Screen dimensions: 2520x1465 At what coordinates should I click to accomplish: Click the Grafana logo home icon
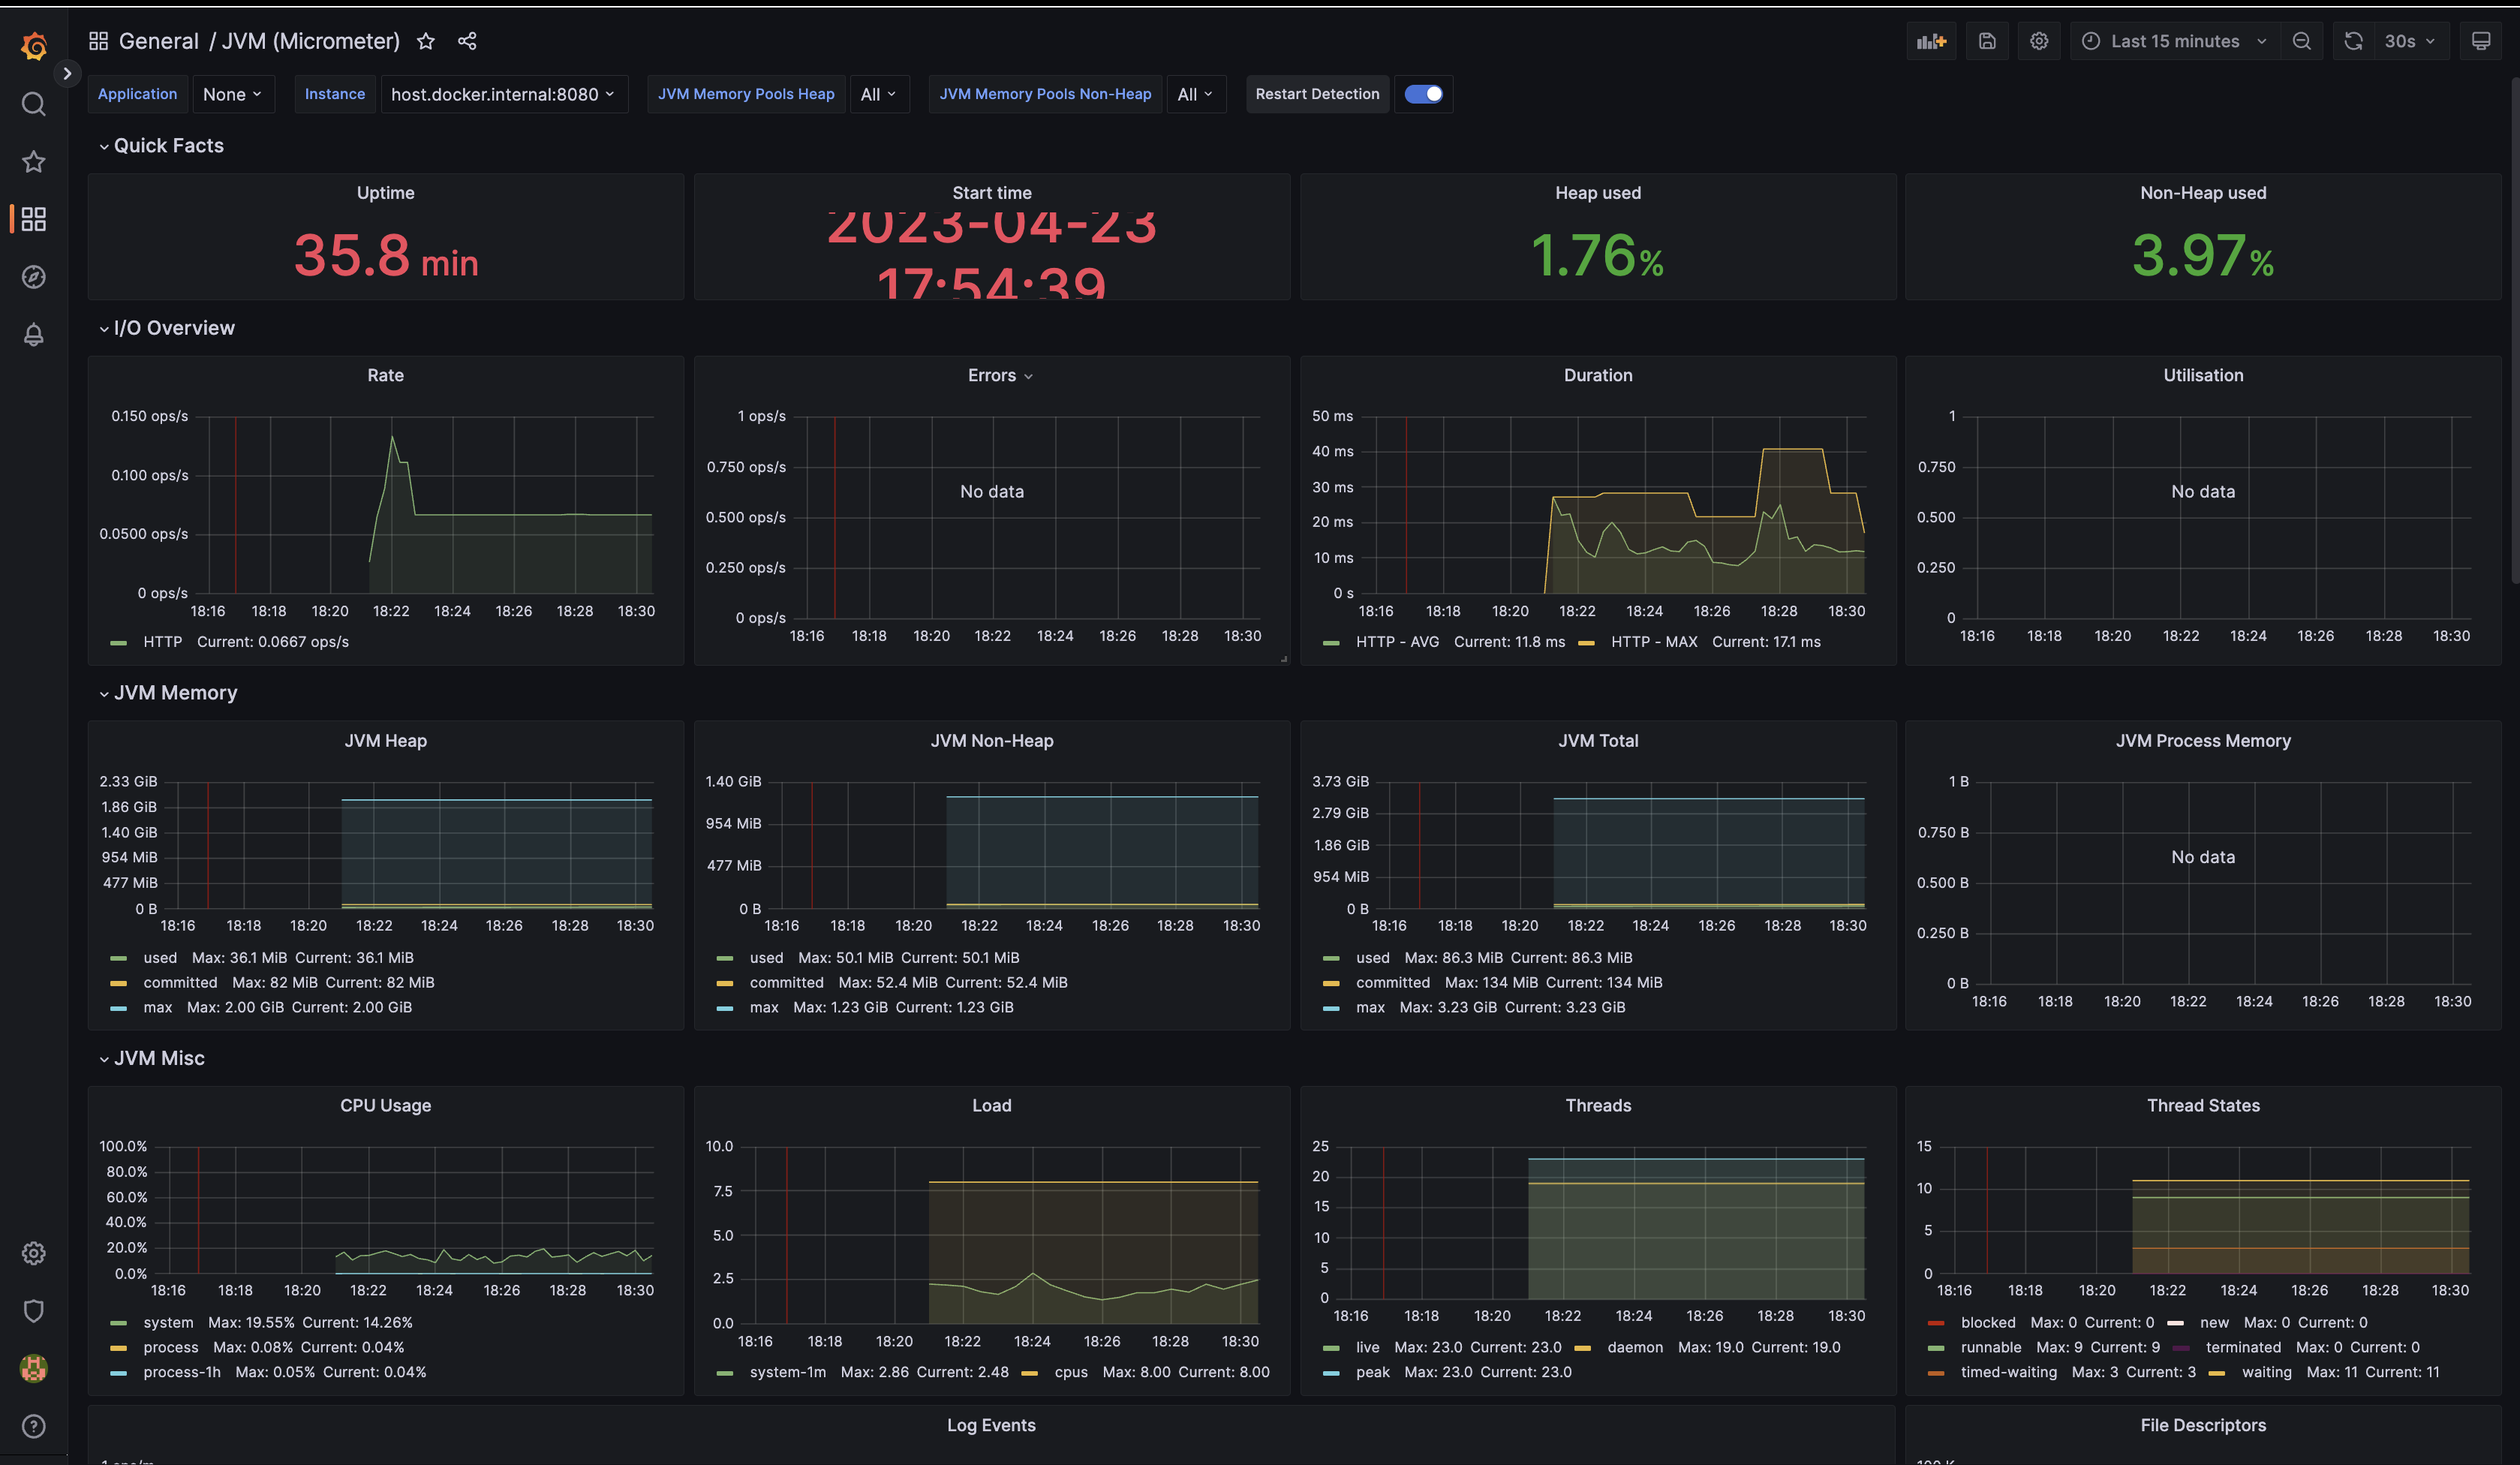[34, 46]
